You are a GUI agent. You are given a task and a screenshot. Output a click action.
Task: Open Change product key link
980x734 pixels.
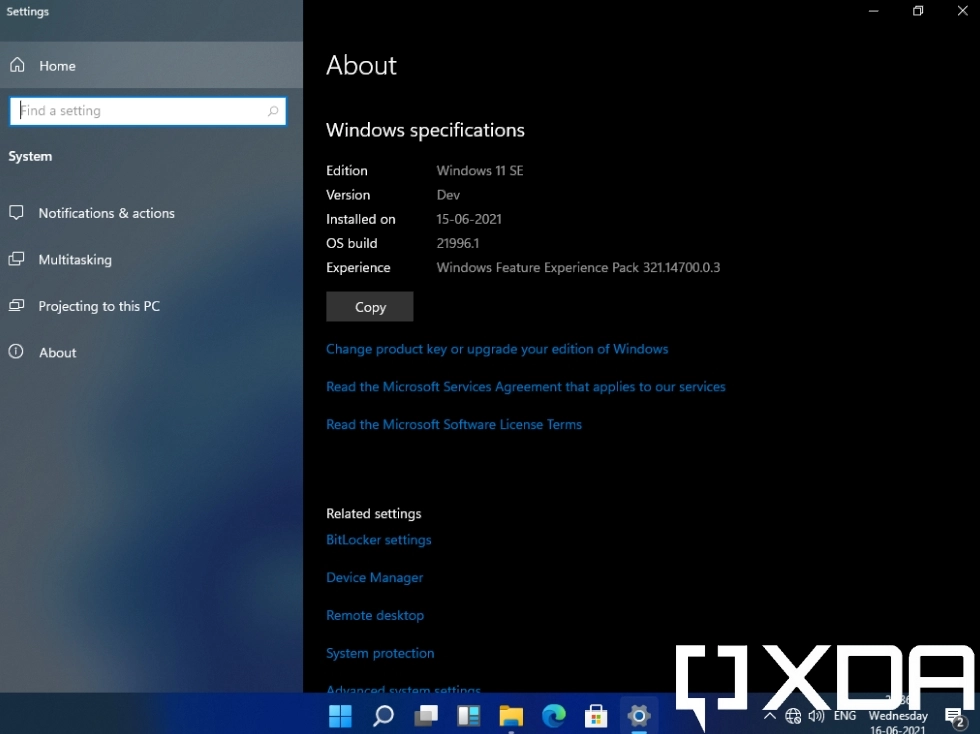(x=497, y=349)
